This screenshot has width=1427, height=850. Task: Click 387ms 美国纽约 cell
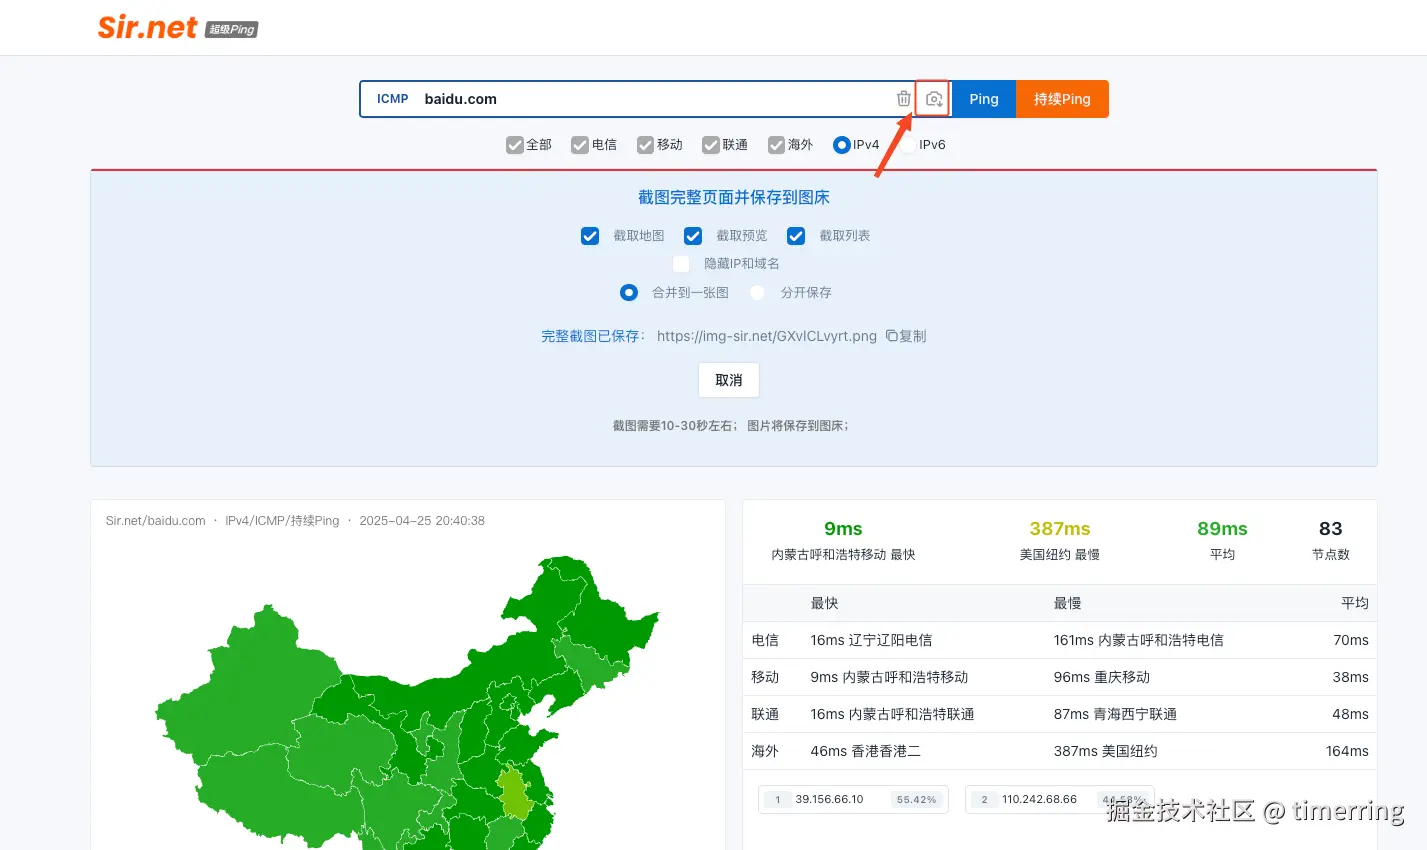tap(1105, 751)
